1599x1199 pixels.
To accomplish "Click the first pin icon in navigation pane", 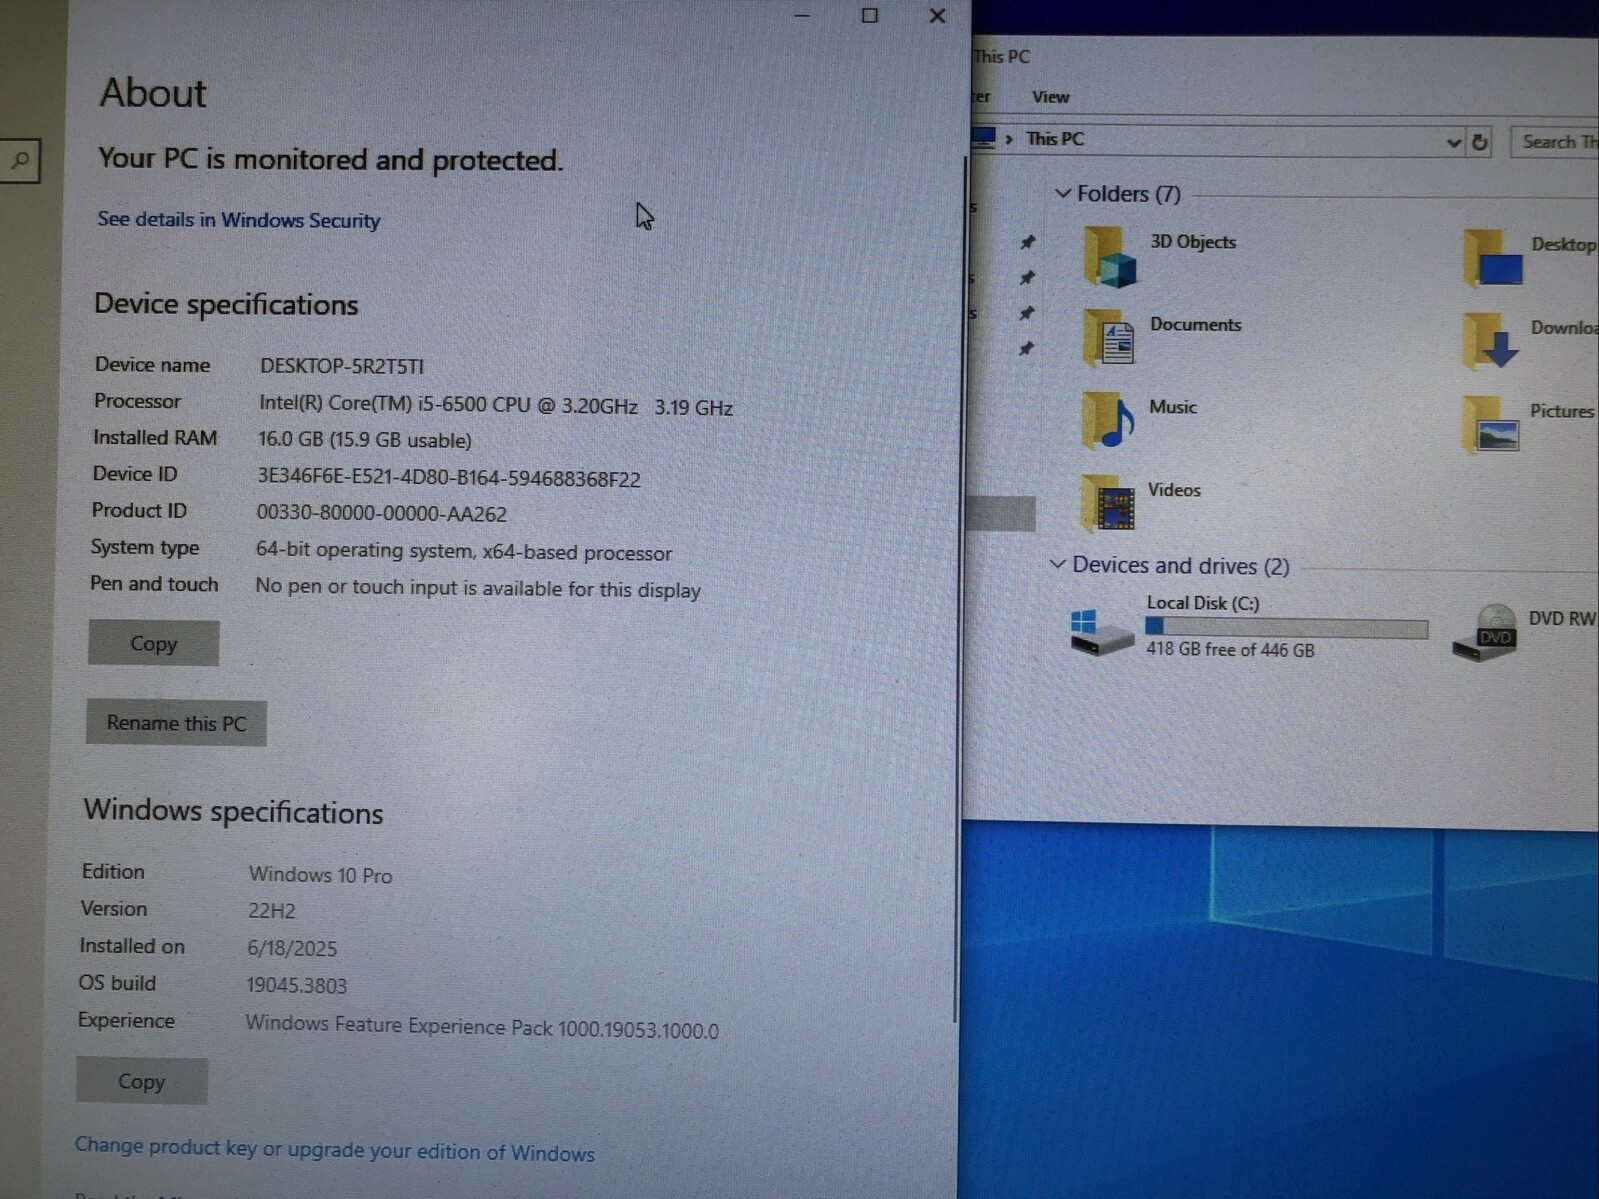I will [1027, 242].
